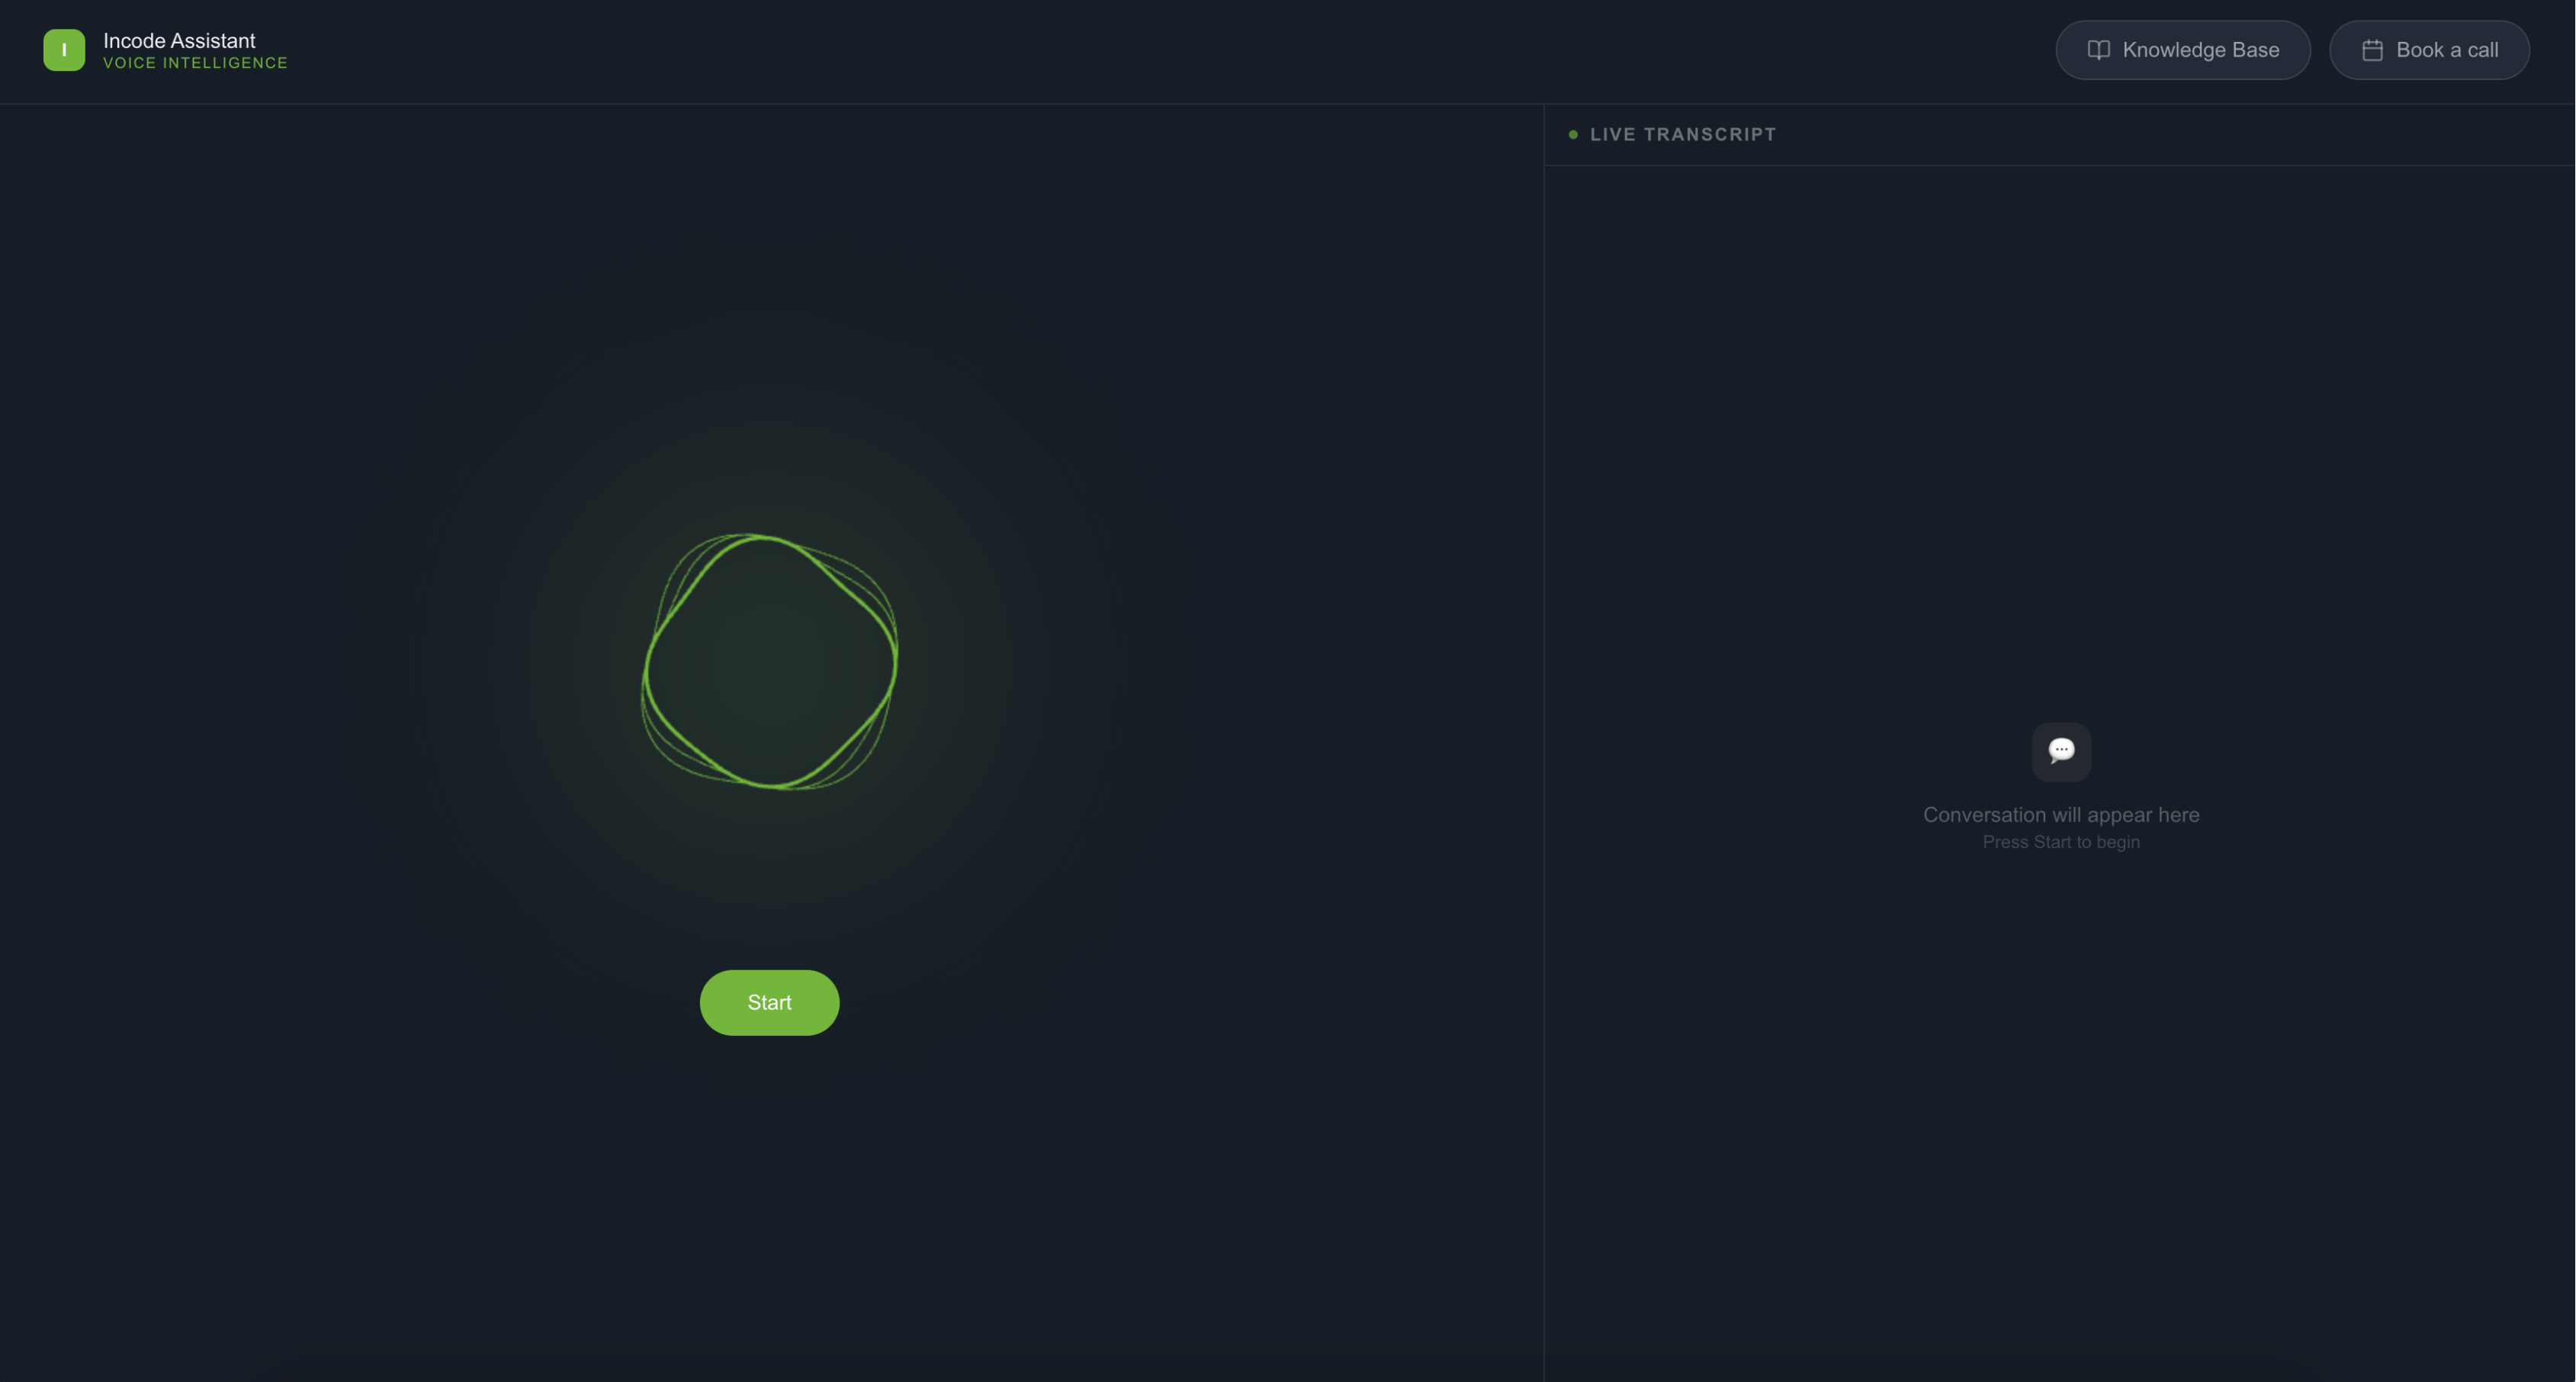Select the LIVE TRANSCRIPT header label
Screen dimensions: 2576x1382
coord(1682,135)
